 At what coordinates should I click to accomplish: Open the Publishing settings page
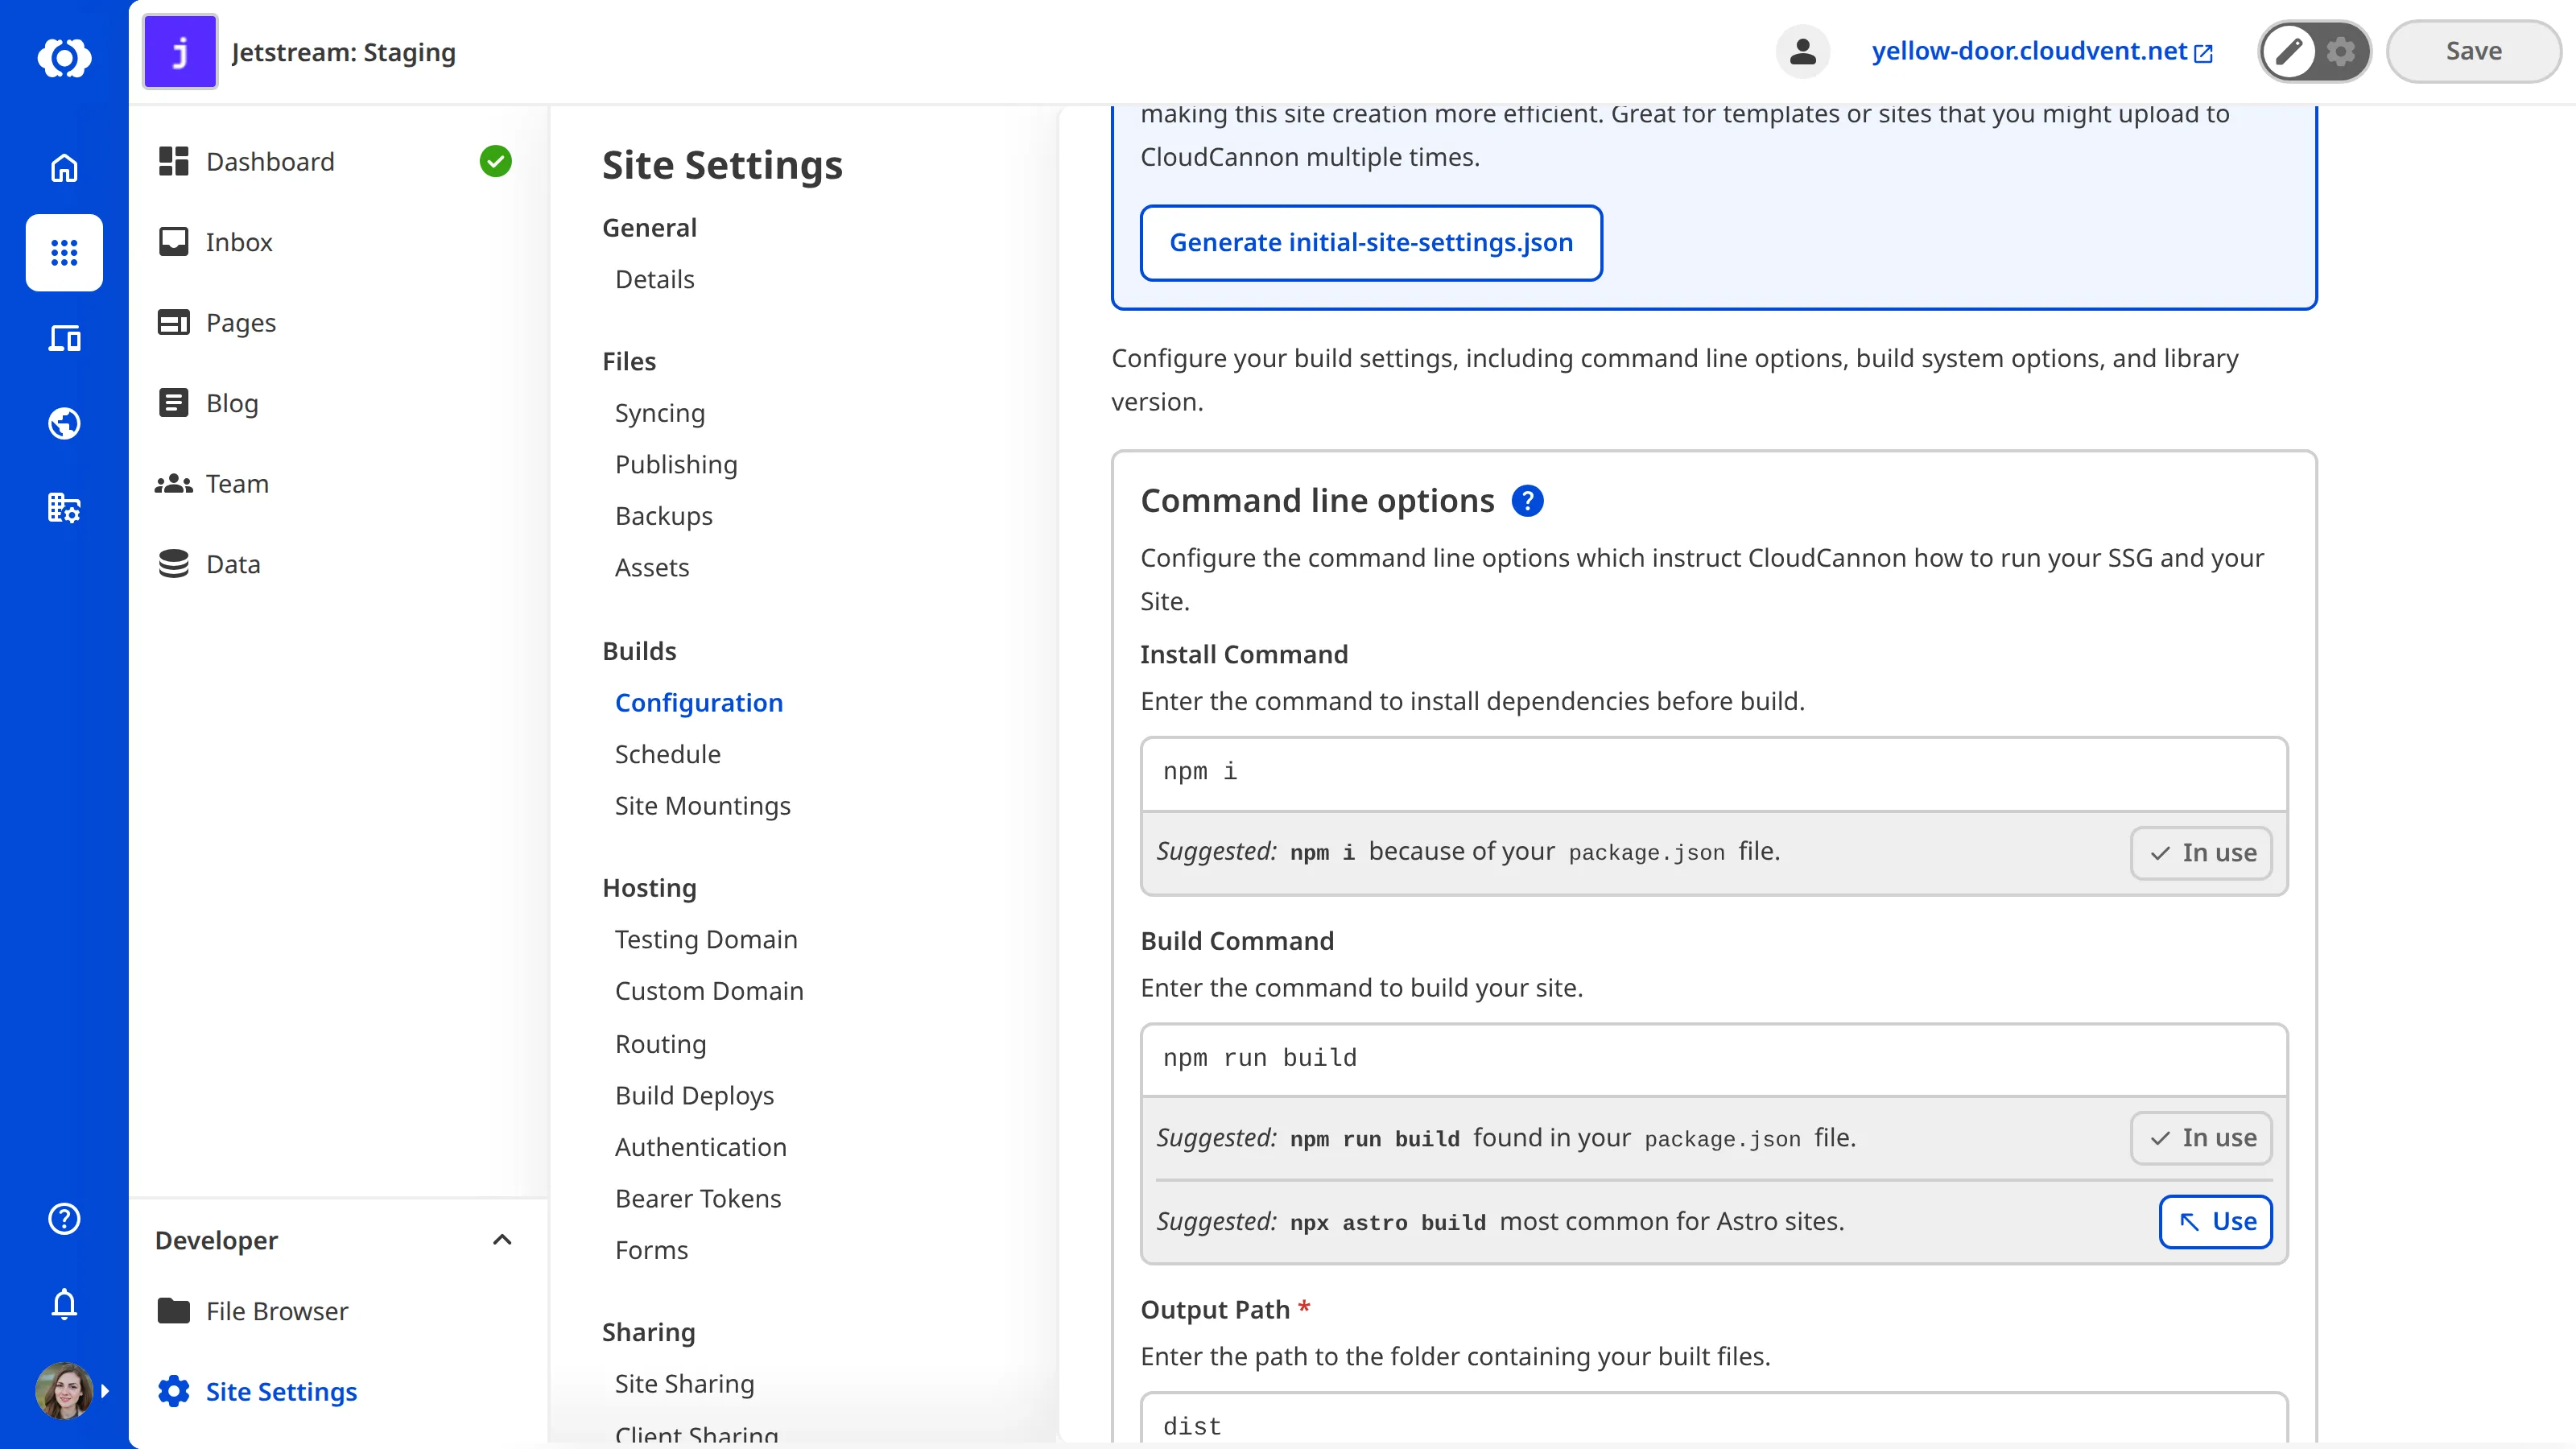point(676,464)
